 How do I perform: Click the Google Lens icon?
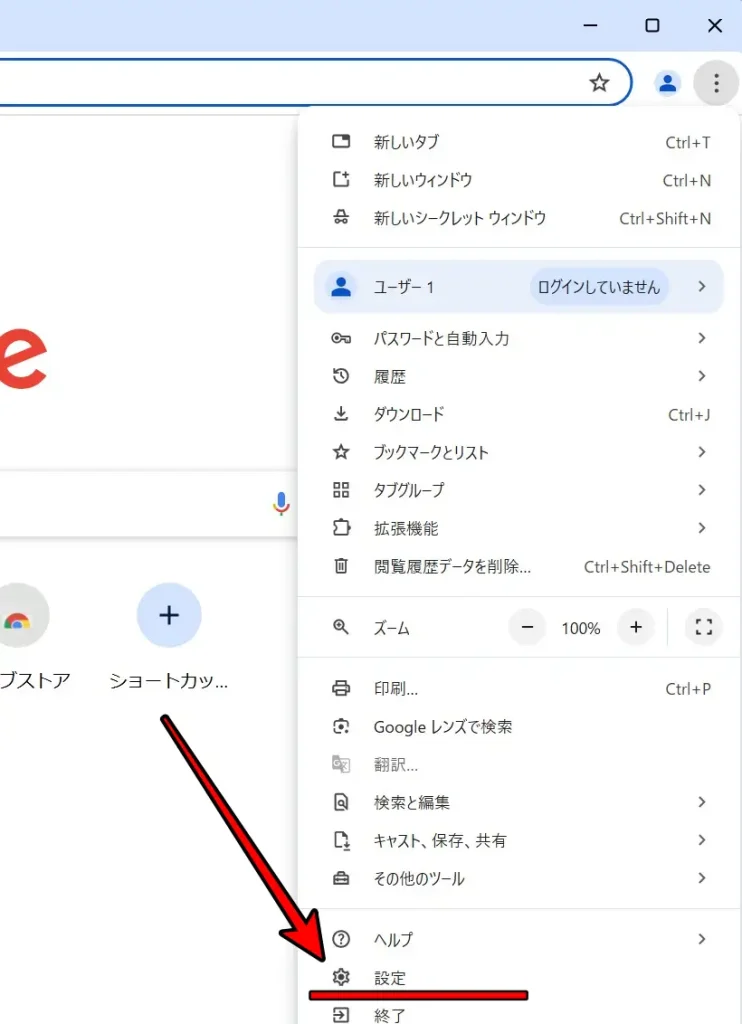[x=341, y=726]
